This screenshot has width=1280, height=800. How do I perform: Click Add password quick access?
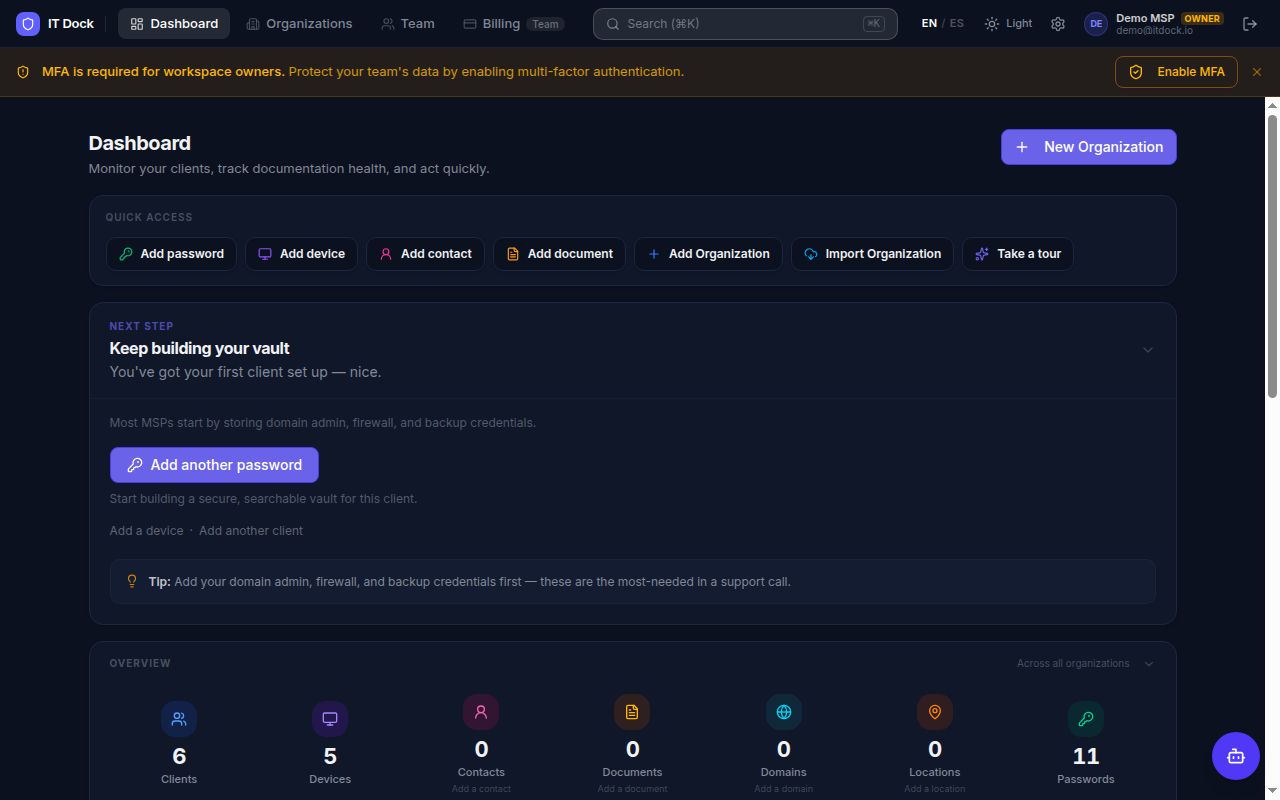[172, 254]
